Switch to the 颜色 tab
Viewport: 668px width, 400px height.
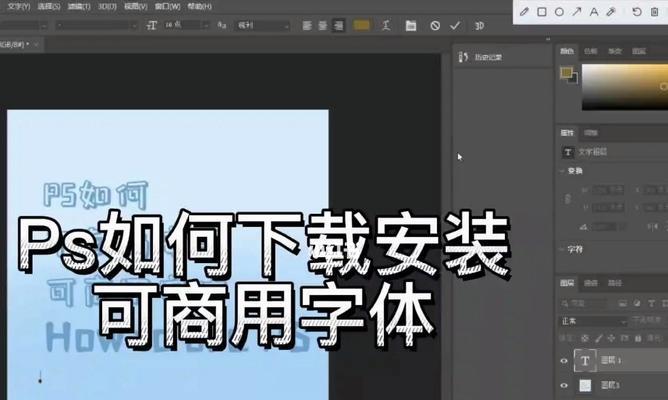tap(567, 51)
